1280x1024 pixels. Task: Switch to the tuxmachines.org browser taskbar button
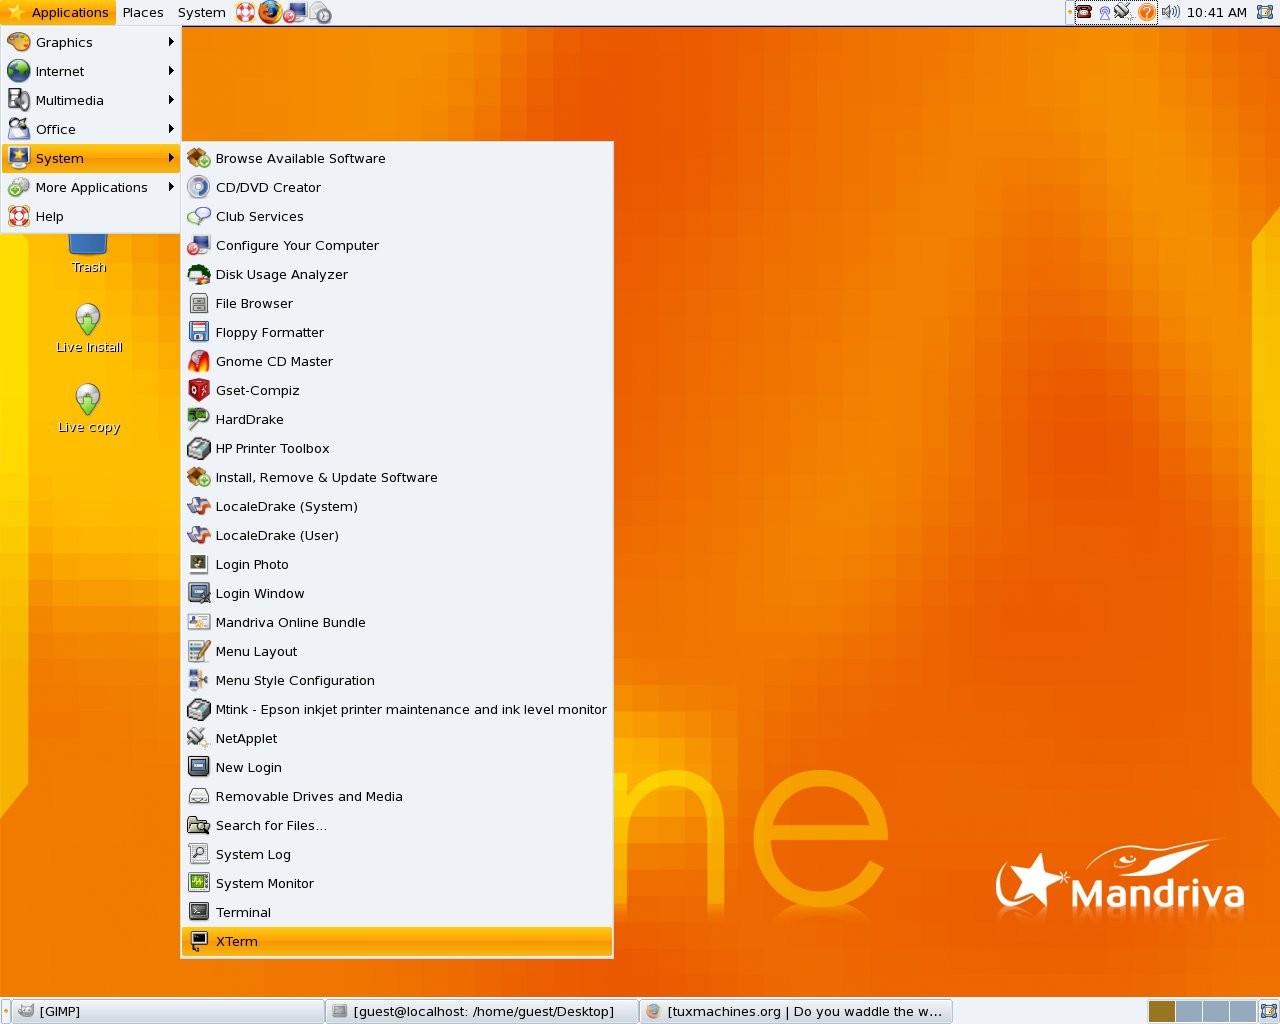[796, 1011]
